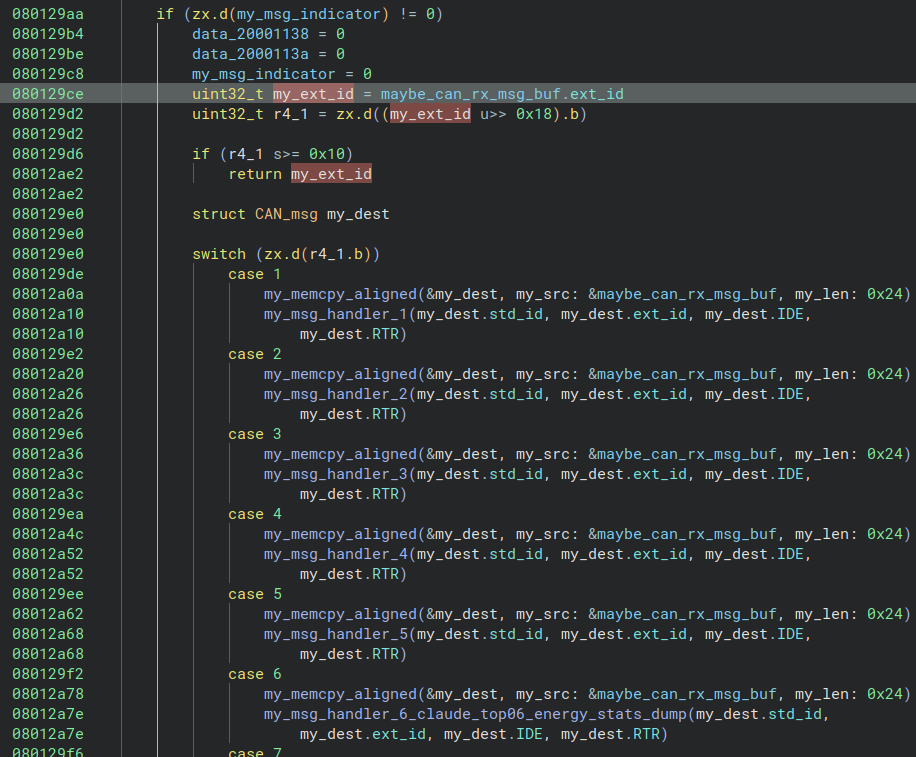Click my_memcpy_aligned call under case 3
The width and height of the screenshot is (916, 757).
tap(340, 454)
